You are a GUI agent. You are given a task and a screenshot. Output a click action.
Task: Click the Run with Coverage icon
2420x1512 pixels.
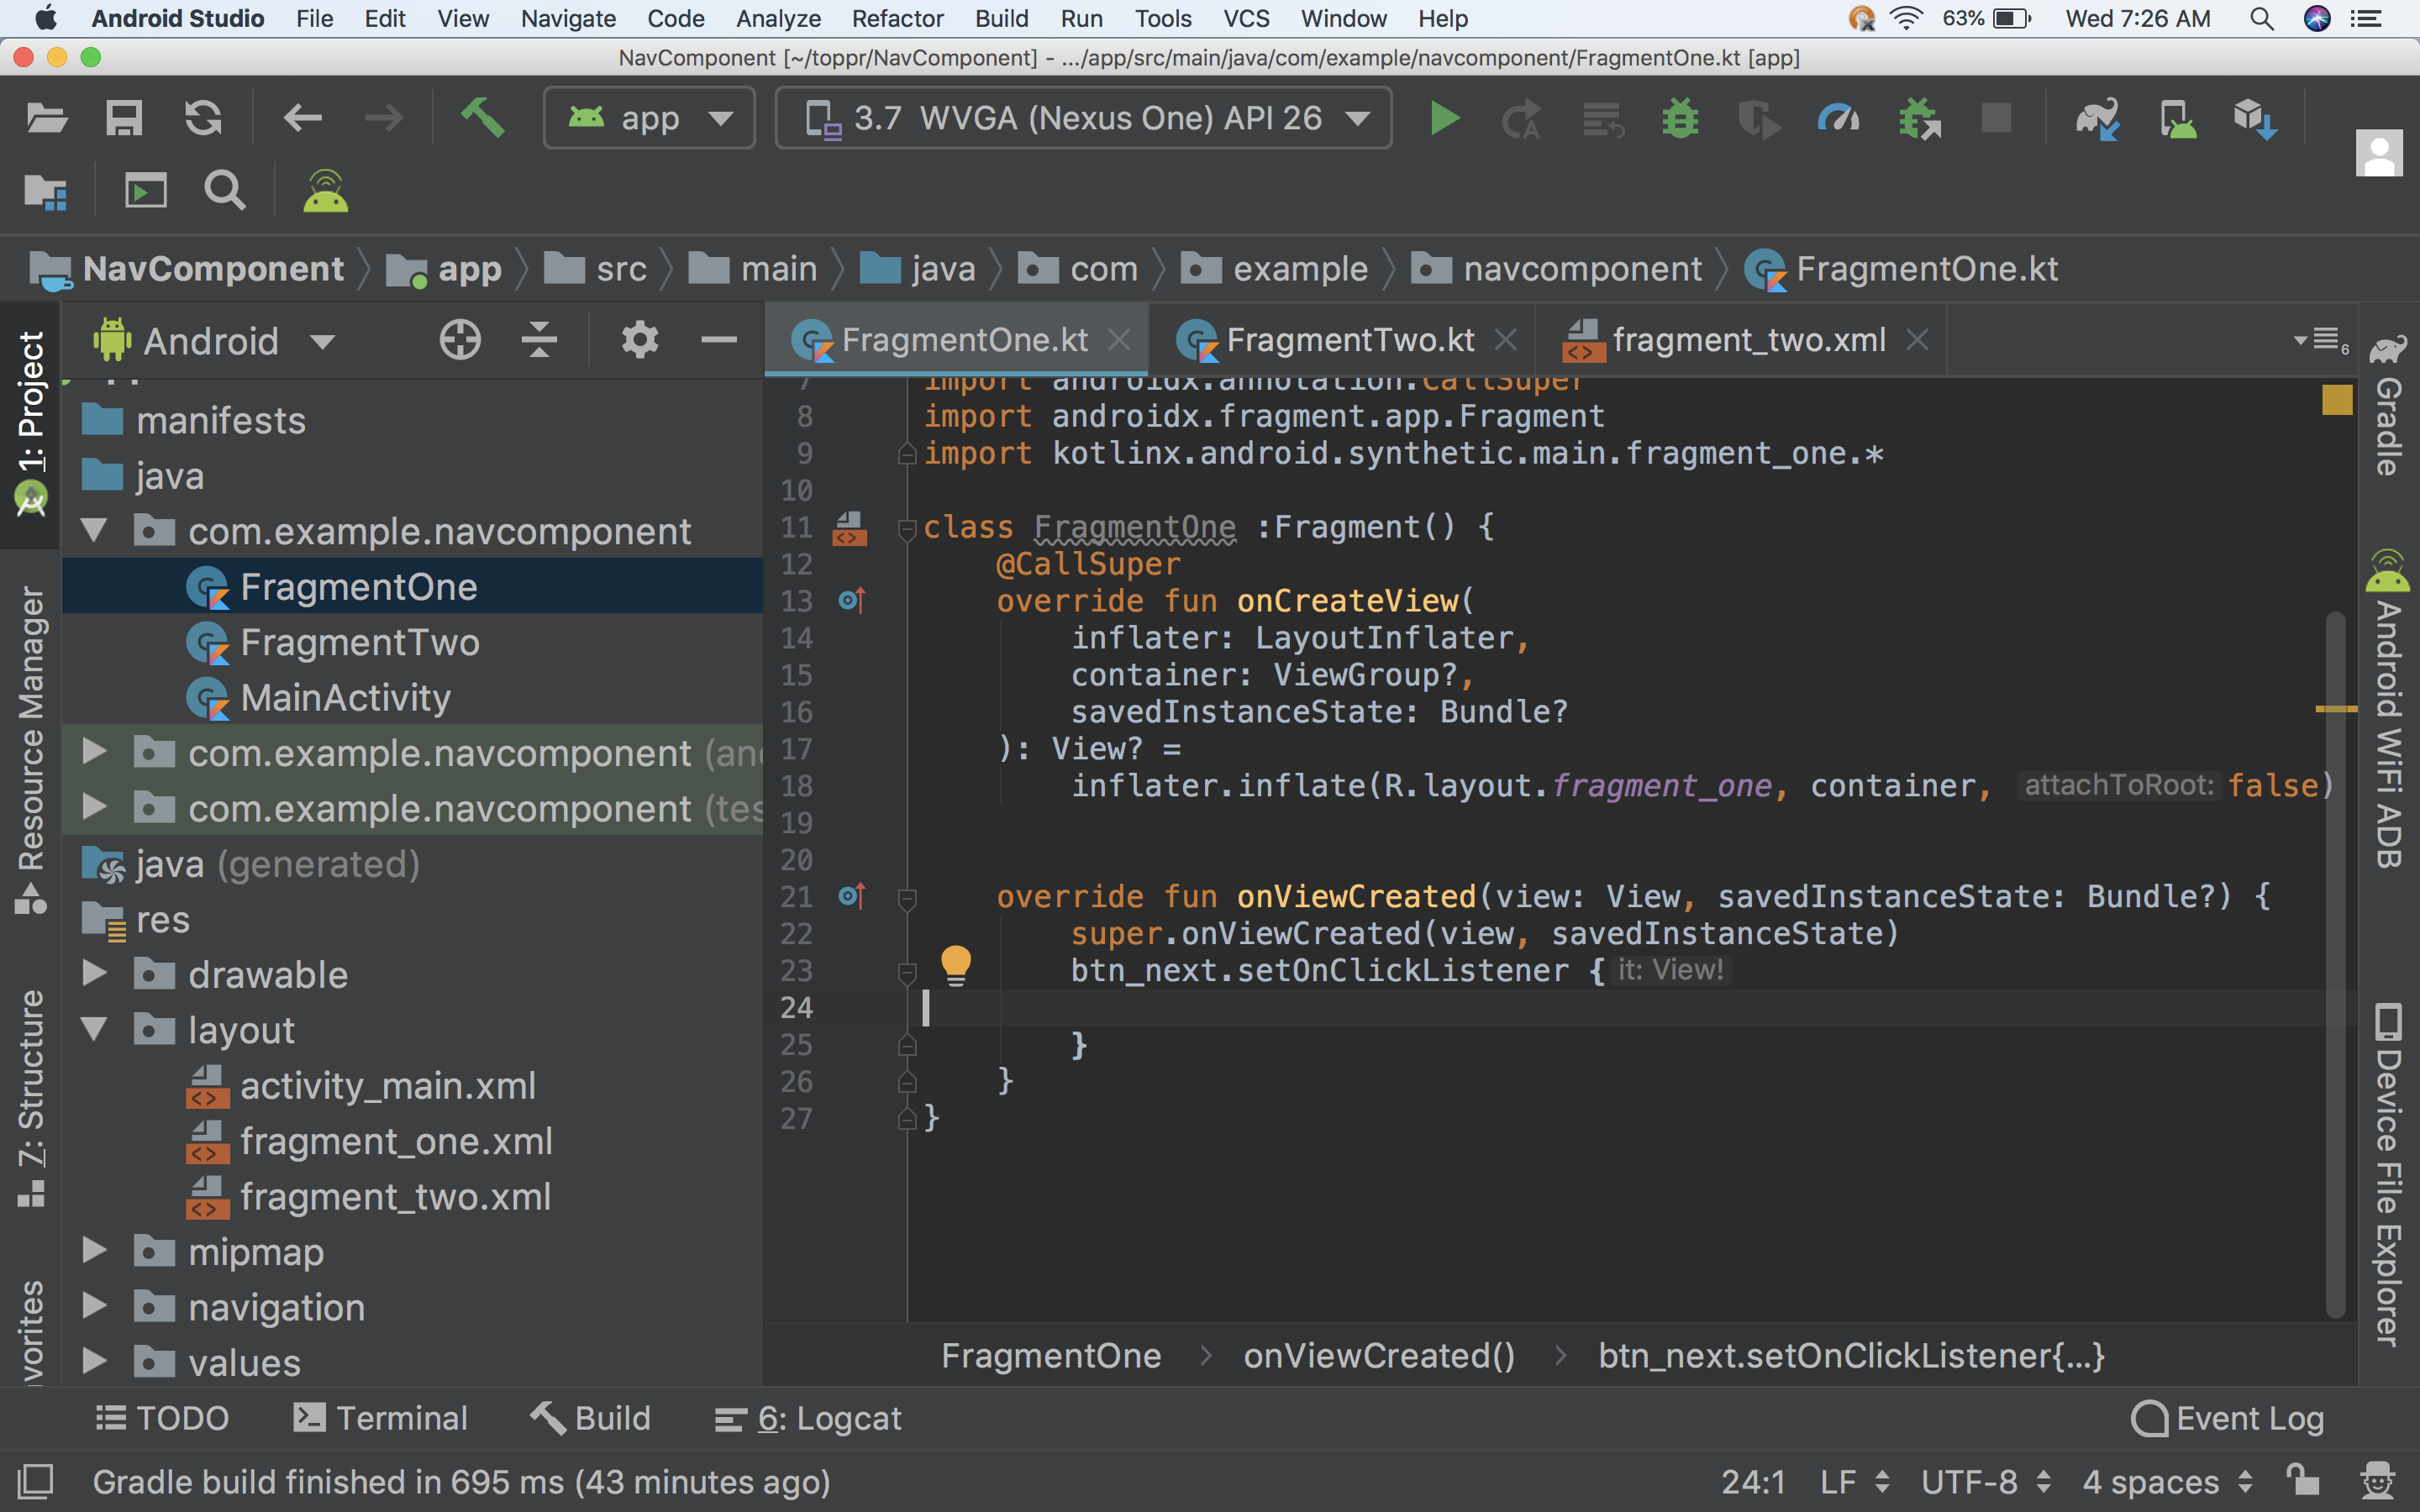click(1759, 119)
